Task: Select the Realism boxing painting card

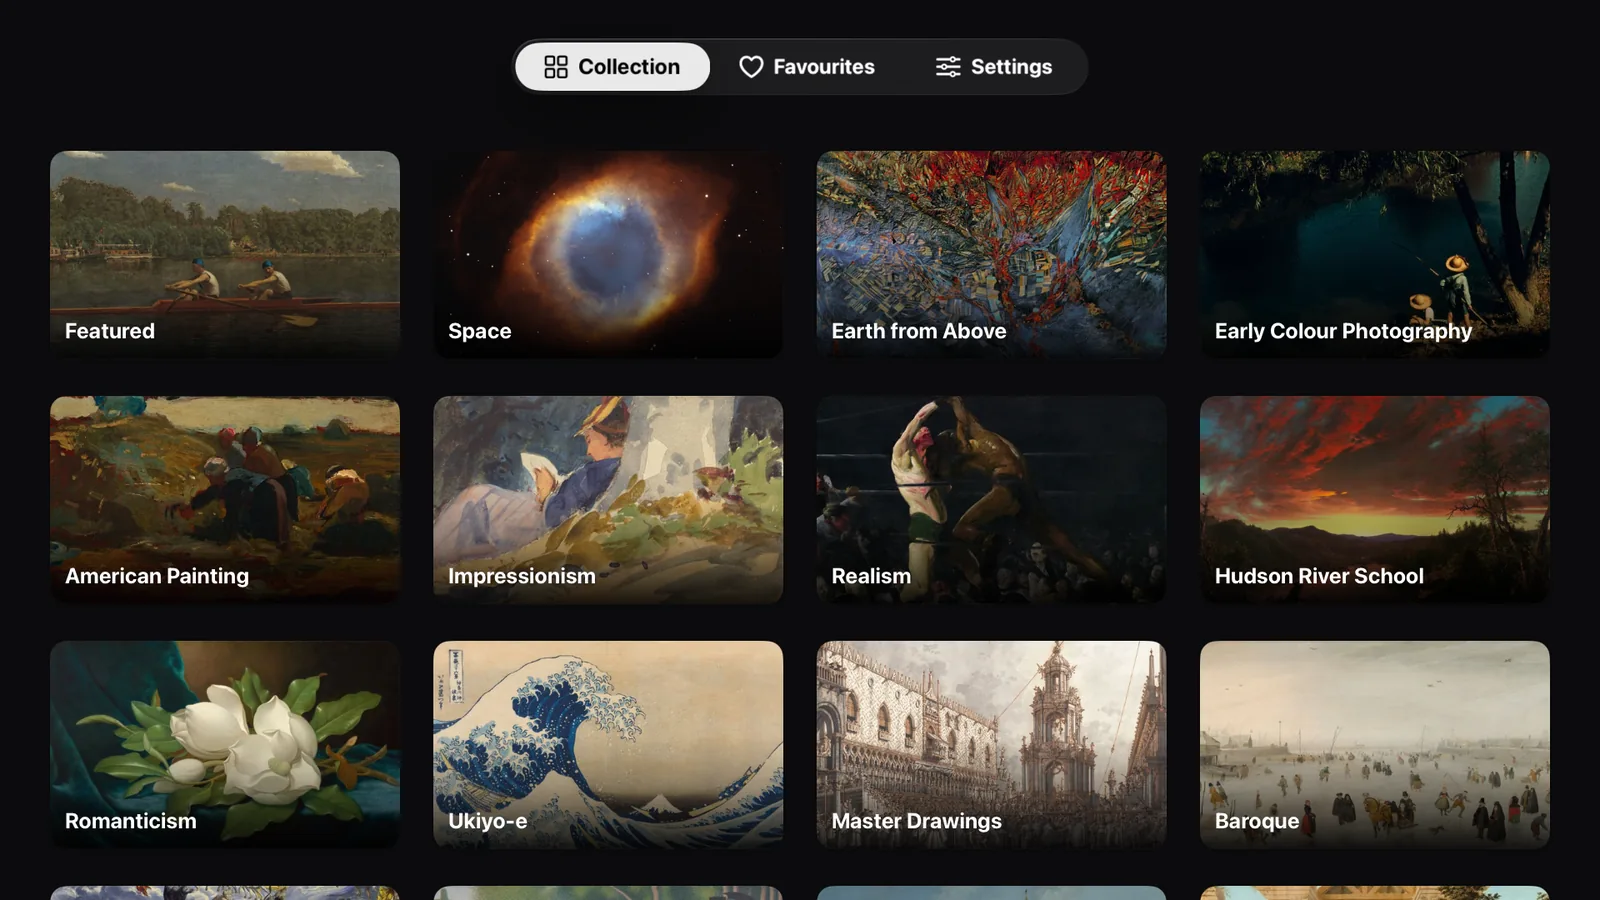Action: pyautogui.click(x=991, y=499)
